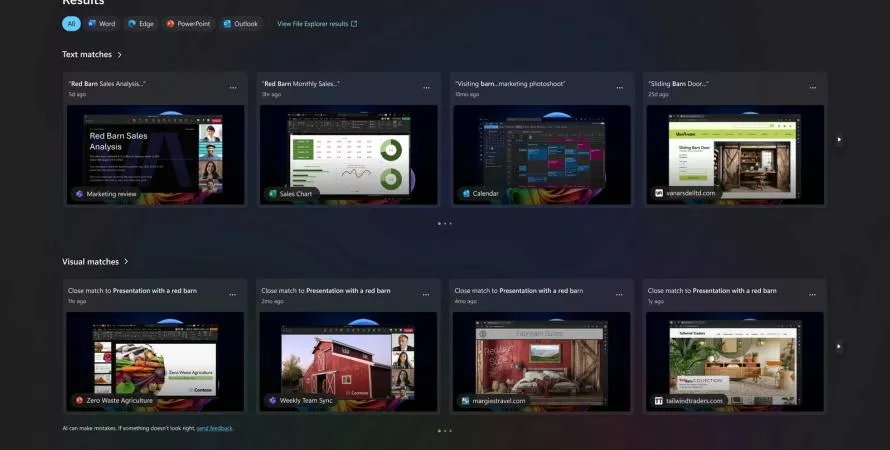Filter results by Word
This screenshot has height=450, width=890.
(102, 24)
